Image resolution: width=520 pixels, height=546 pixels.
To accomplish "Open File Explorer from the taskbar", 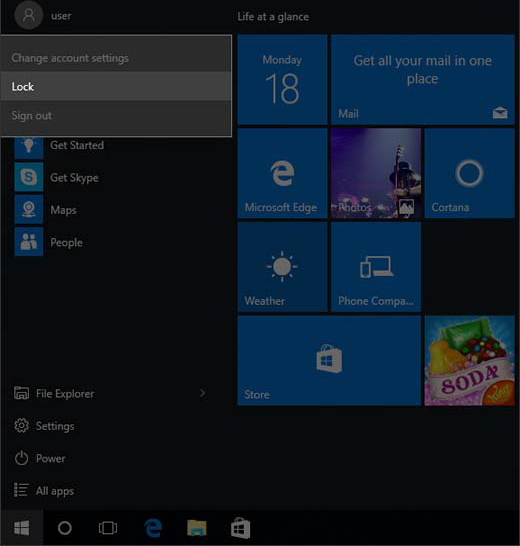I will [197, 528].
